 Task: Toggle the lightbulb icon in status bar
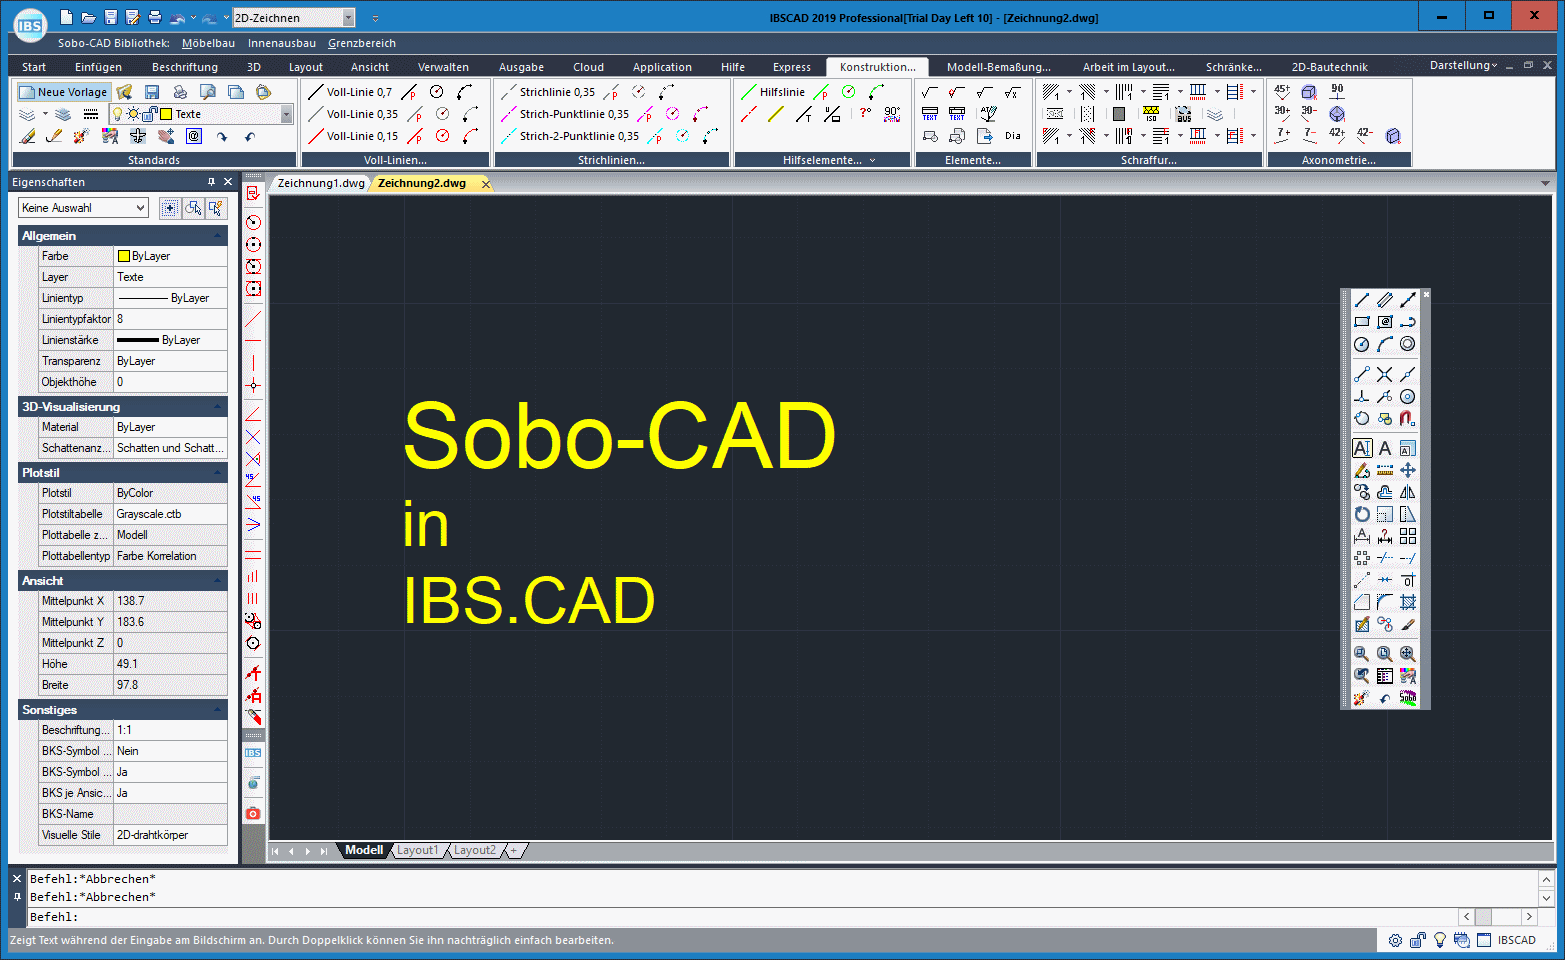(1440, 940)
